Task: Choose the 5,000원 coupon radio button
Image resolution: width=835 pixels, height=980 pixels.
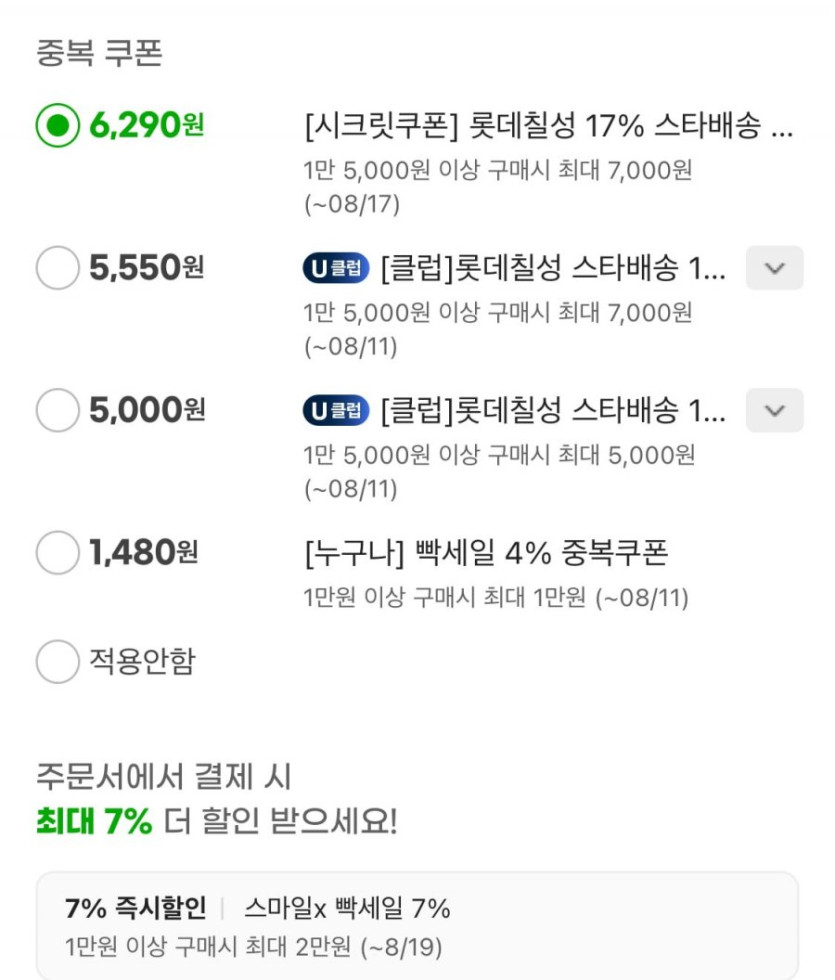Action: [x=57, y=411]
